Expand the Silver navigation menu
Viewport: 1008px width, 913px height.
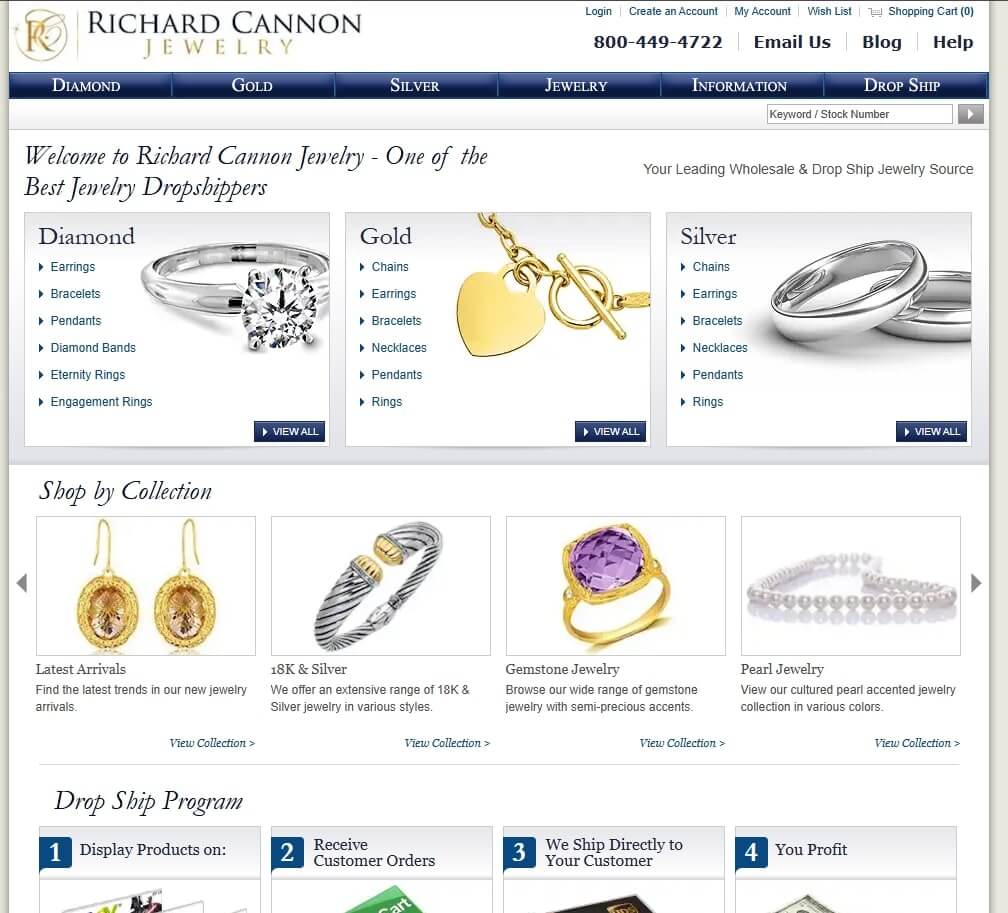pyautogui.click(x=415, y=86)
